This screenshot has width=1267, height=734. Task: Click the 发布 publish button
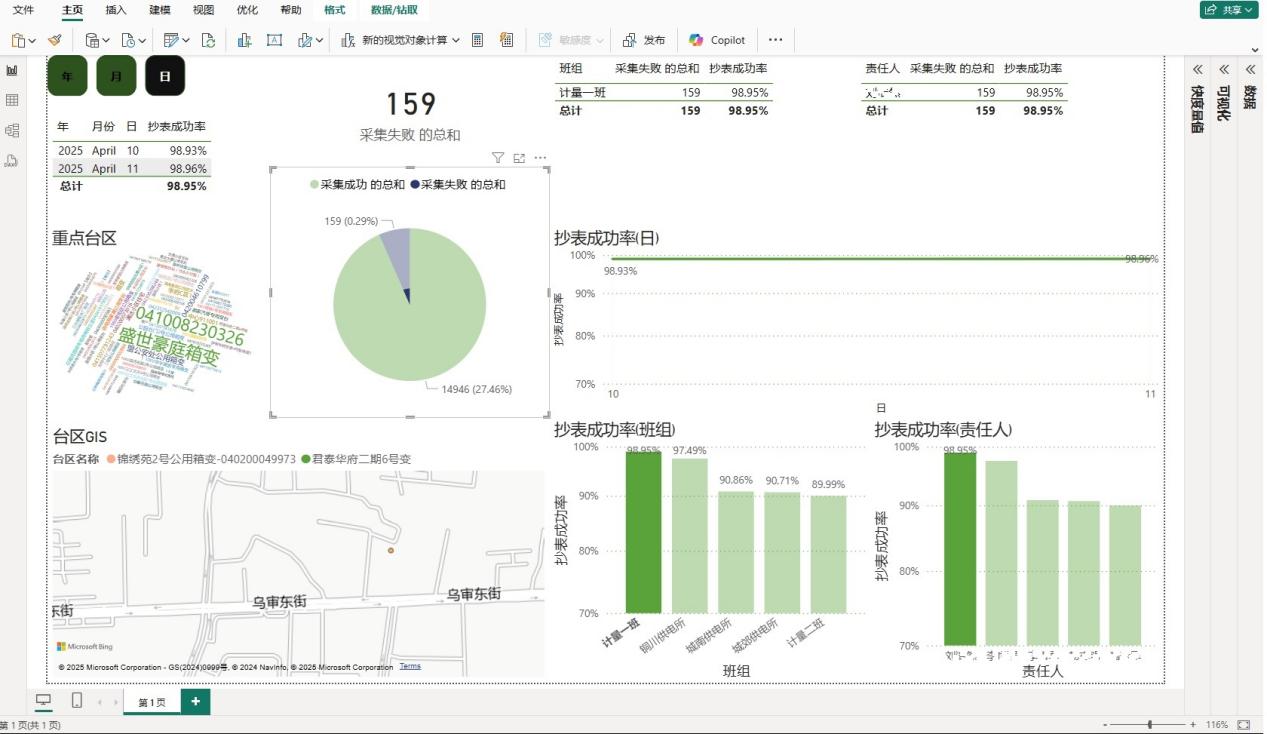point(644,40)
